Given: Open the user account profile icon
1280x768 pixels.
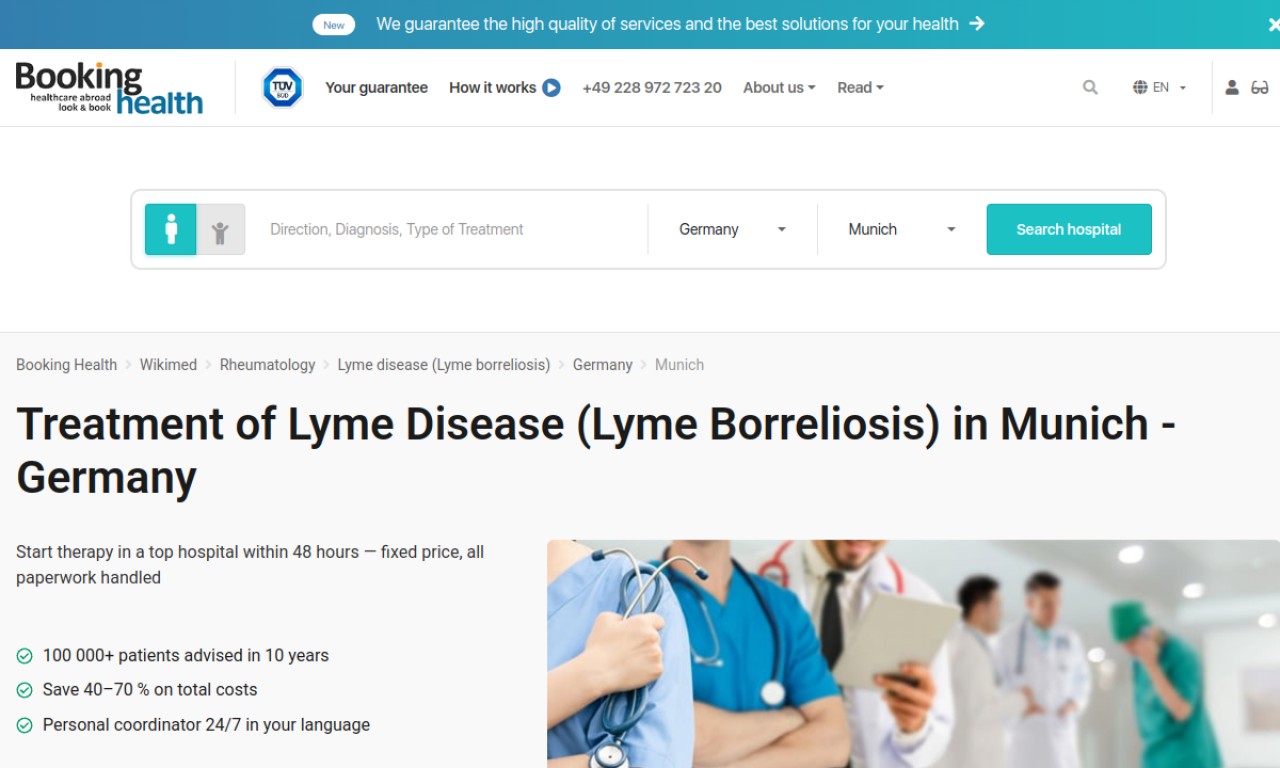Looking at the screenshot, I should (x=1232, y=88).
